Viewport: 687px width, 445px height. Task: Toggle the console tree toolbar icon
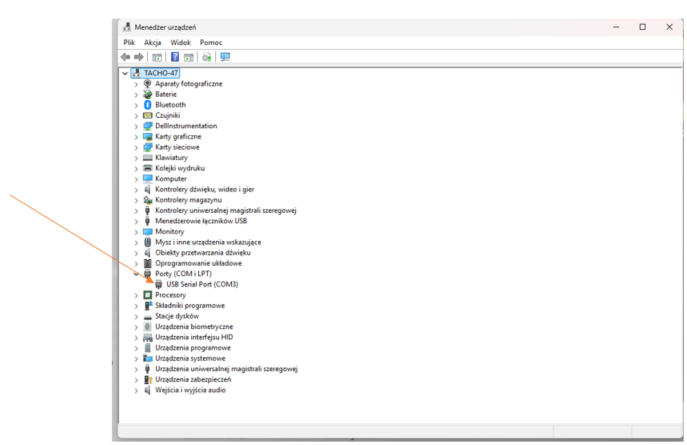[x=157, y=57]
